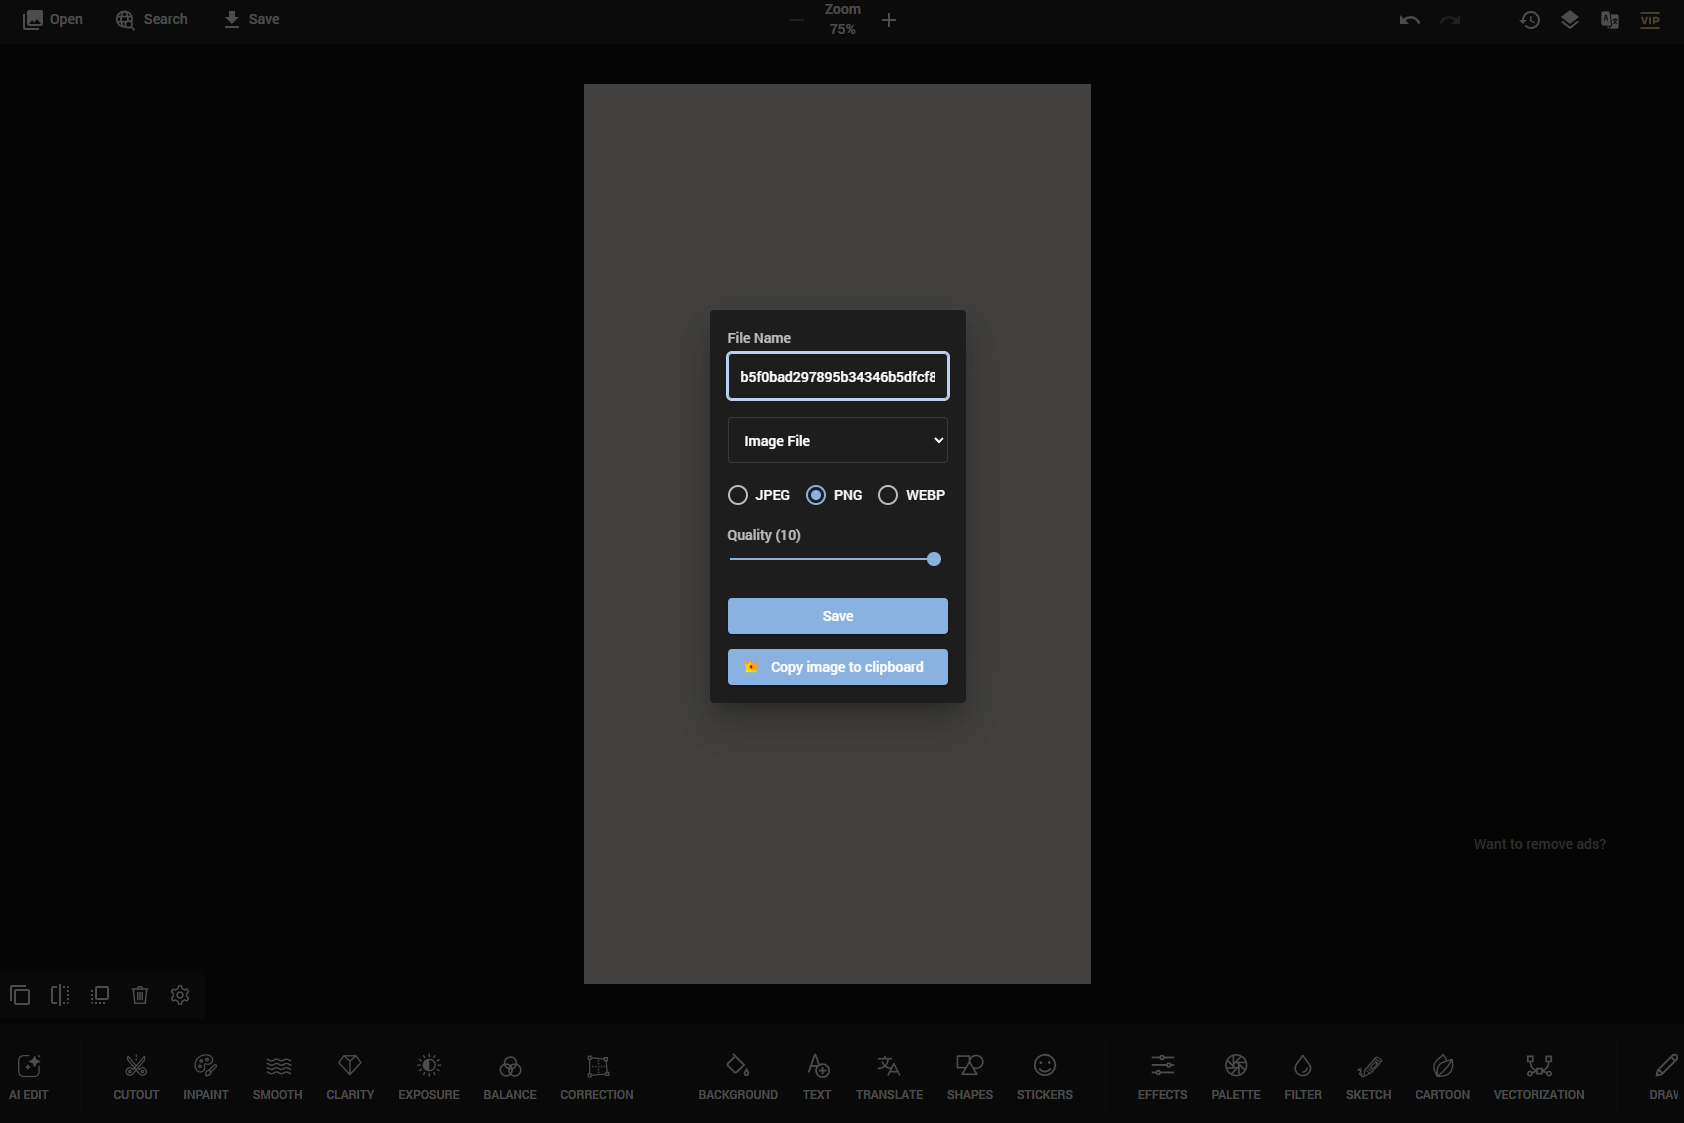Select the Smooth tool
The width and height of the screenshot is (1684, 1123).
click(278, 1076)
